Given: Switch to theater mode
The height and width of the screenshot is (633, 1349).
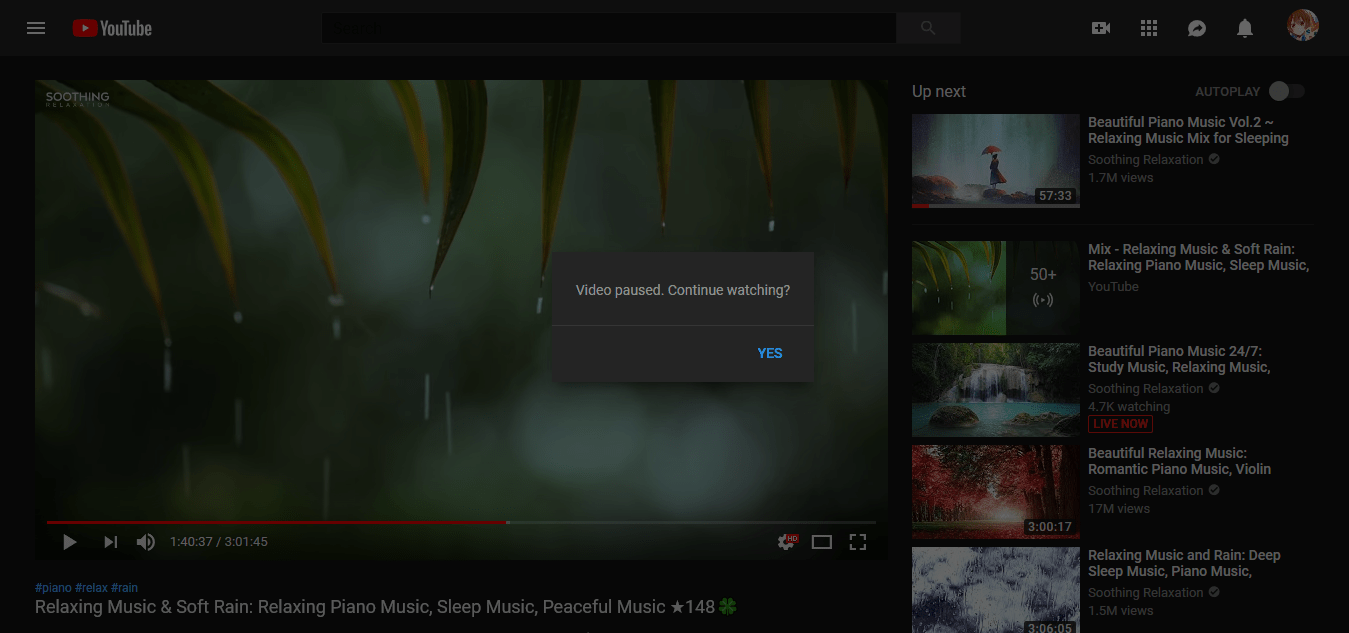Looking at the screenshot, I should pyautogui.click(x=821, y=541).
